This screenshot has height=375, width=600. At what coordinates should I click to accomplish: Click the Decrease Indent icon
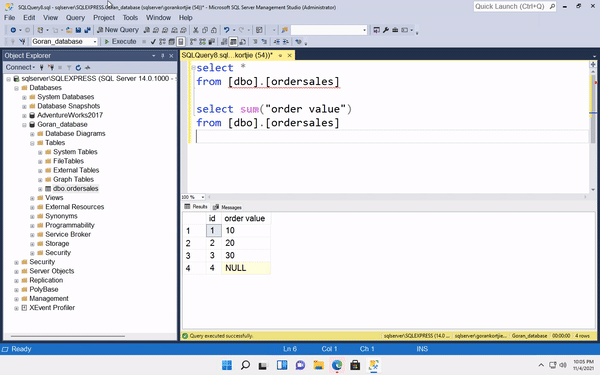pyautogui.click(x=277, y=41)
